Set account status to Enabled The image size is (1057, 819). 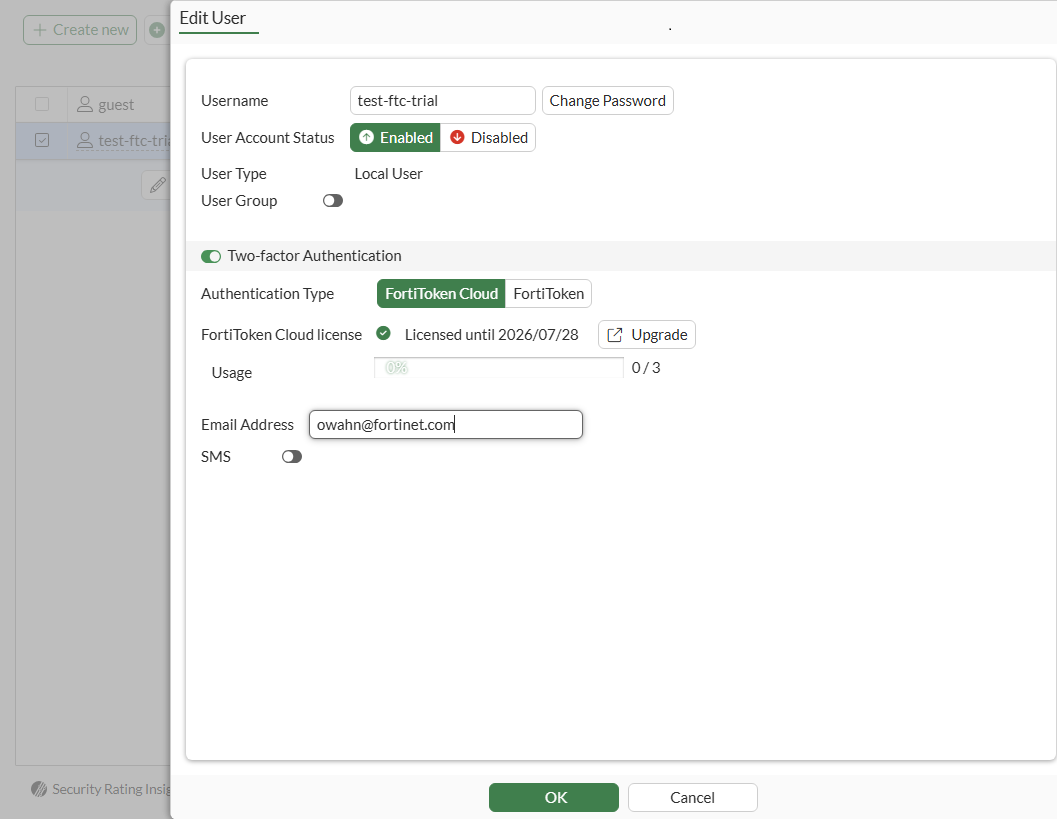395,138
